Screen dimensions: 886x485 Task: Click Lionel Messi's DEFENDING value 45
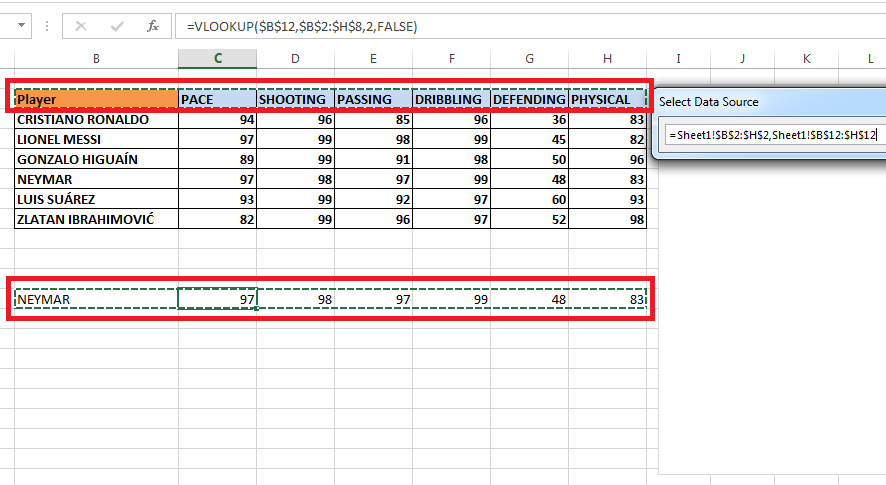pos(529,139)
